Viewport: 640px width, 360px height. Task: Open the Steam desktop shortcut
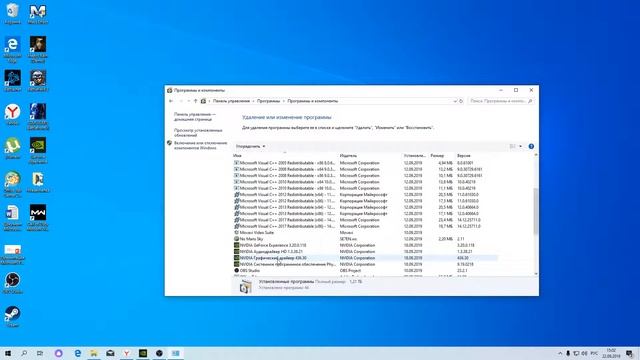pyautogui.click(x=12, y=316)
